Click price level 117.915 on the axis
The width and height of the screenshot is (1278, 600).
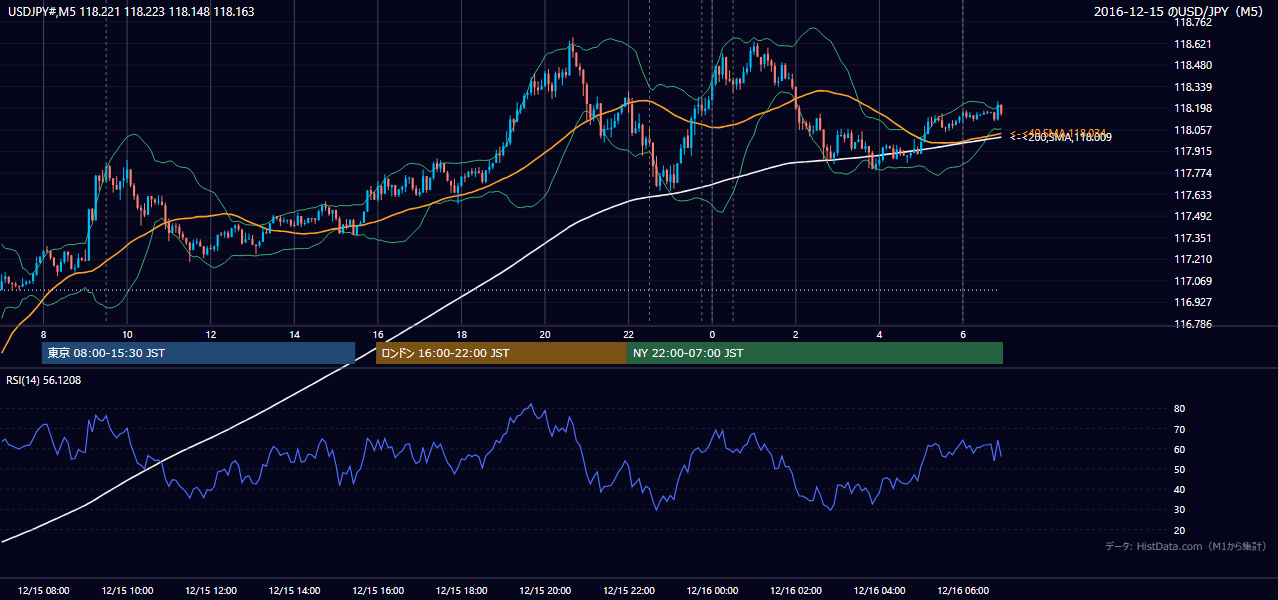[x=1192, y=151]
